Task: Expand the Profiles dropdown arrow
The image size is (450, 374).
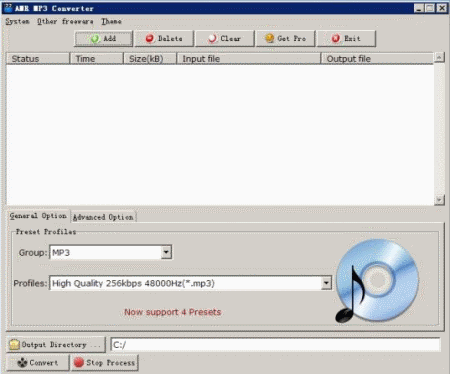Action: [326, 283]
